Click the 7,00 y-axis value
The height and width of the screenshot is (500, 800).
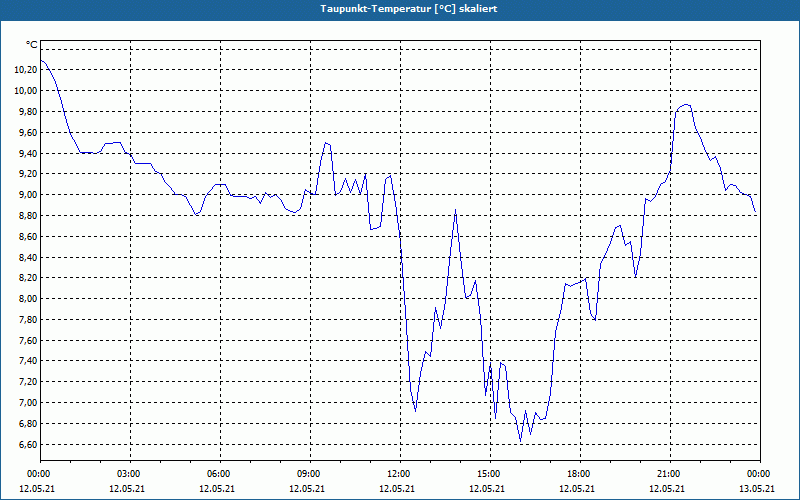(x=28, y=403)
